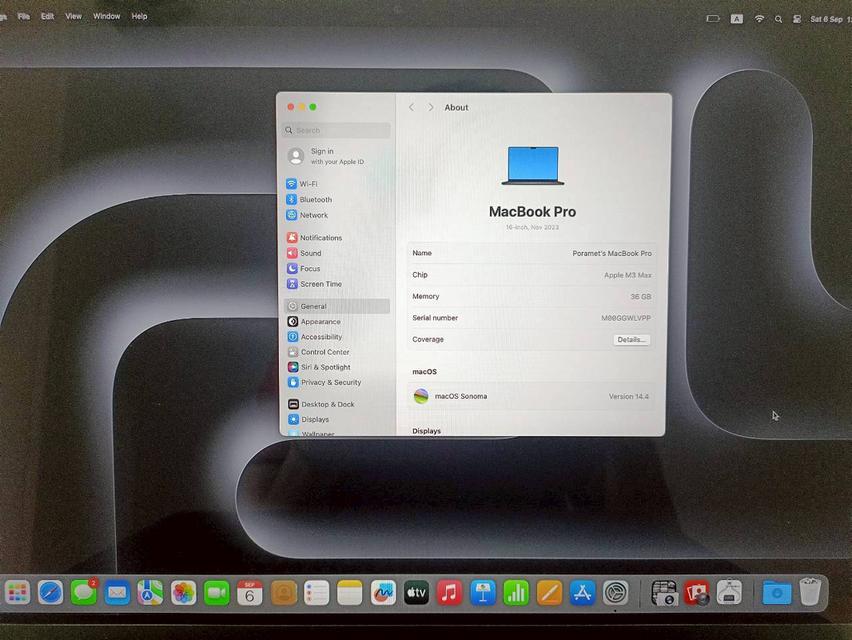Open Photo Booth from the Dock

697,593
